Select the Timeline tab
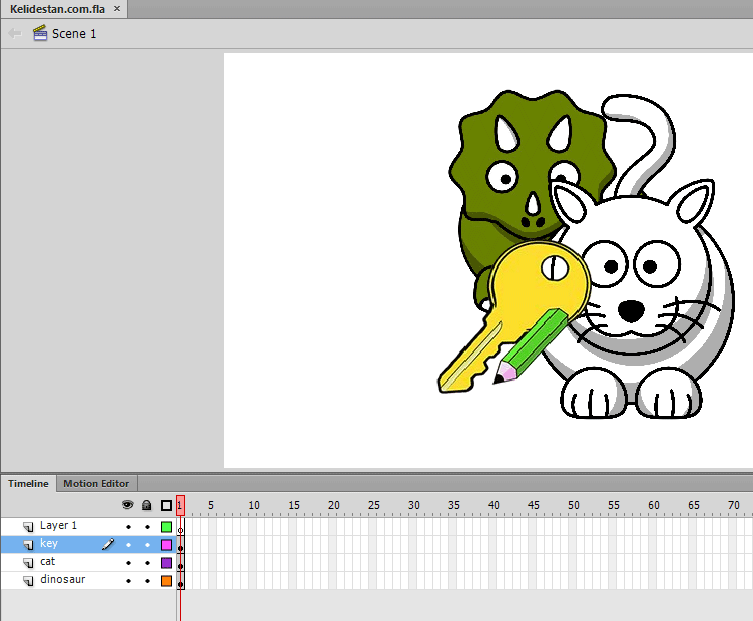This screenshot has width=753, height=621. pyautogui.click(x=28, y=484)
